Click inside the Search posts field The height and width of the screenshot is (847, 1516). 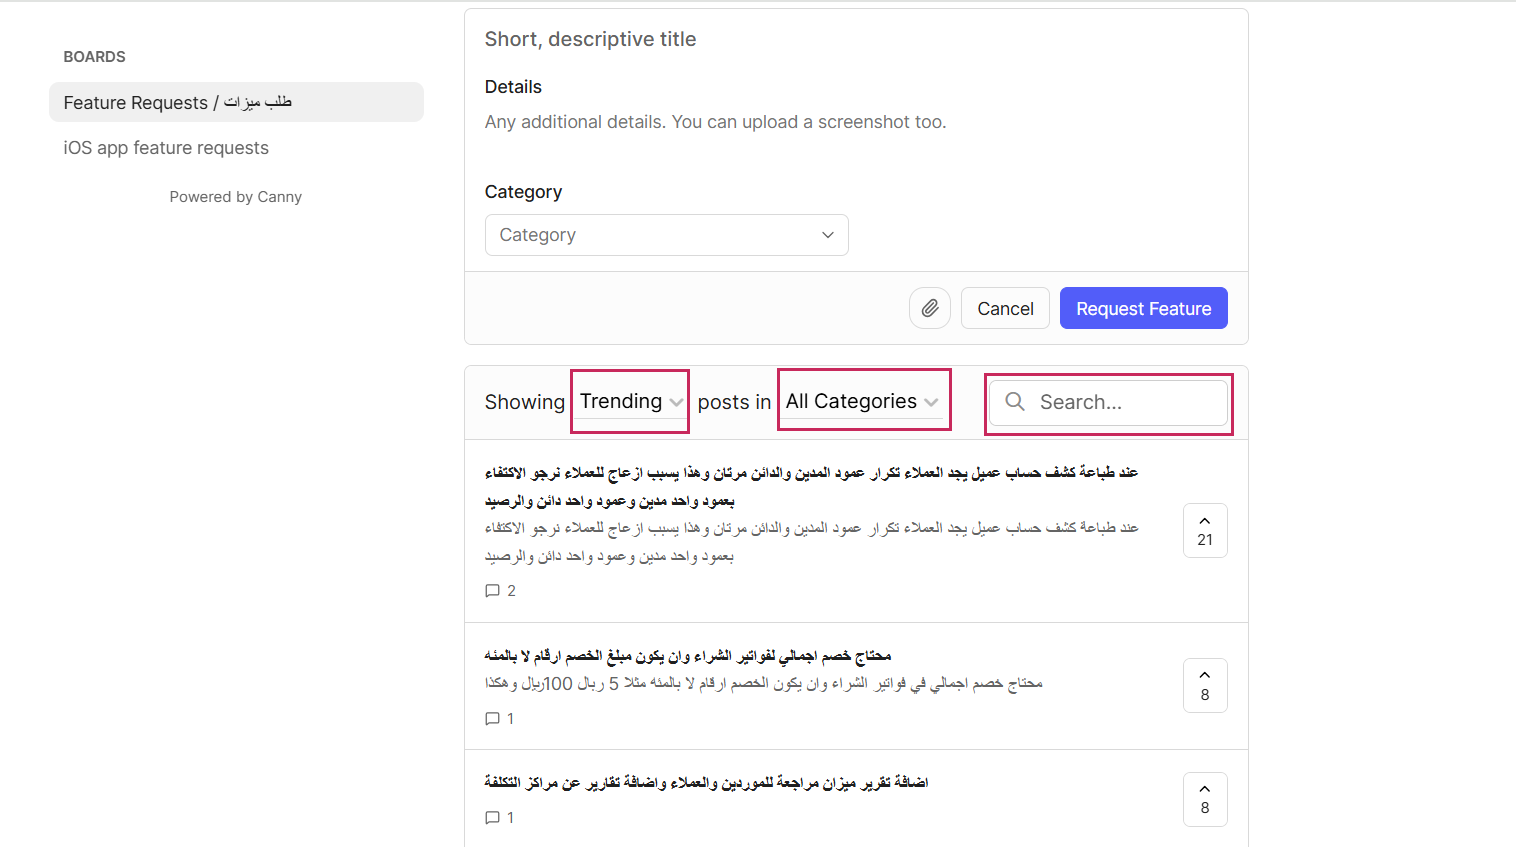(1110, 402)
